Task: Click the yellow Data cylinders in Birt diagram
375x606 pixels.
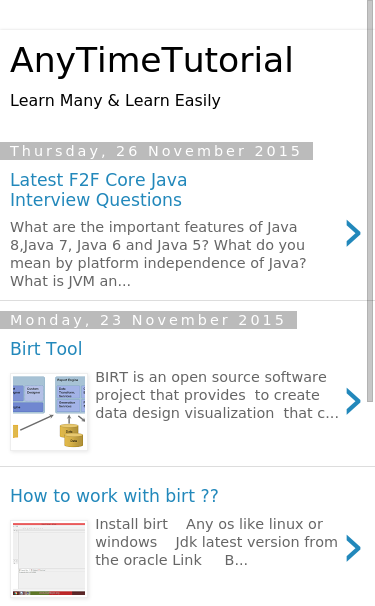Action: (72, 435)
